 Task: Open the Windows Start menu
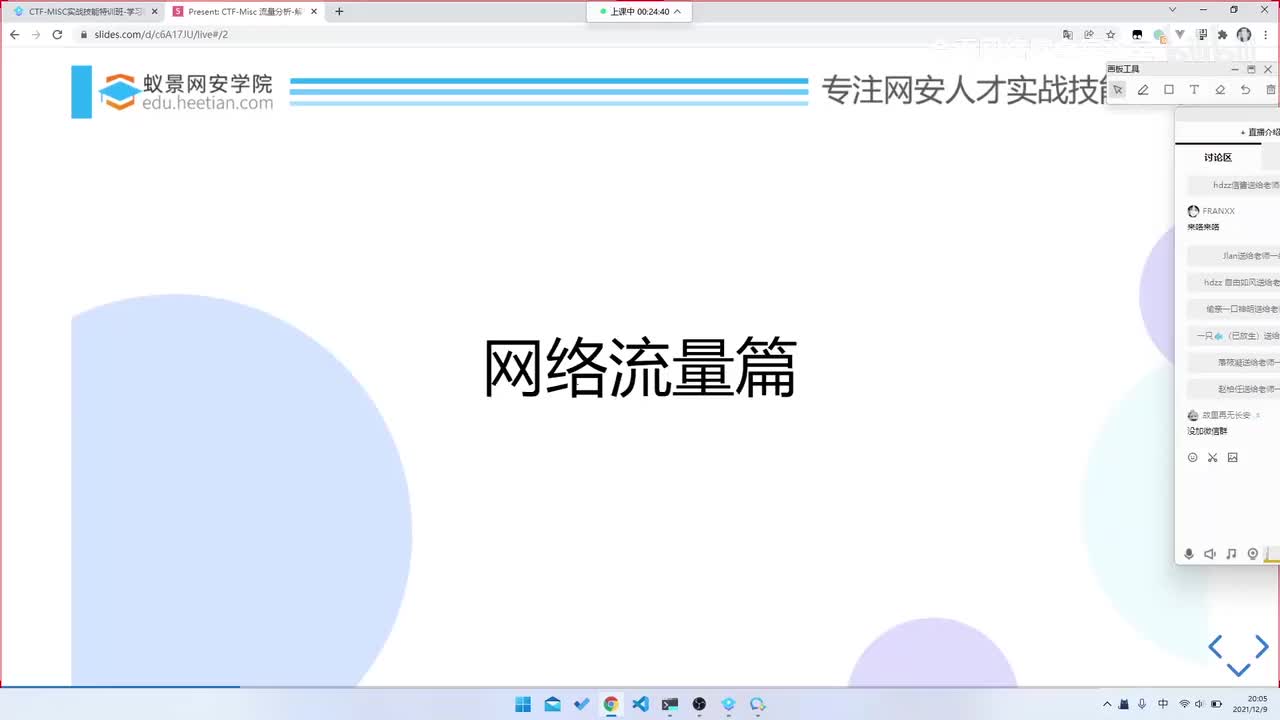click(x=523, y=704)
